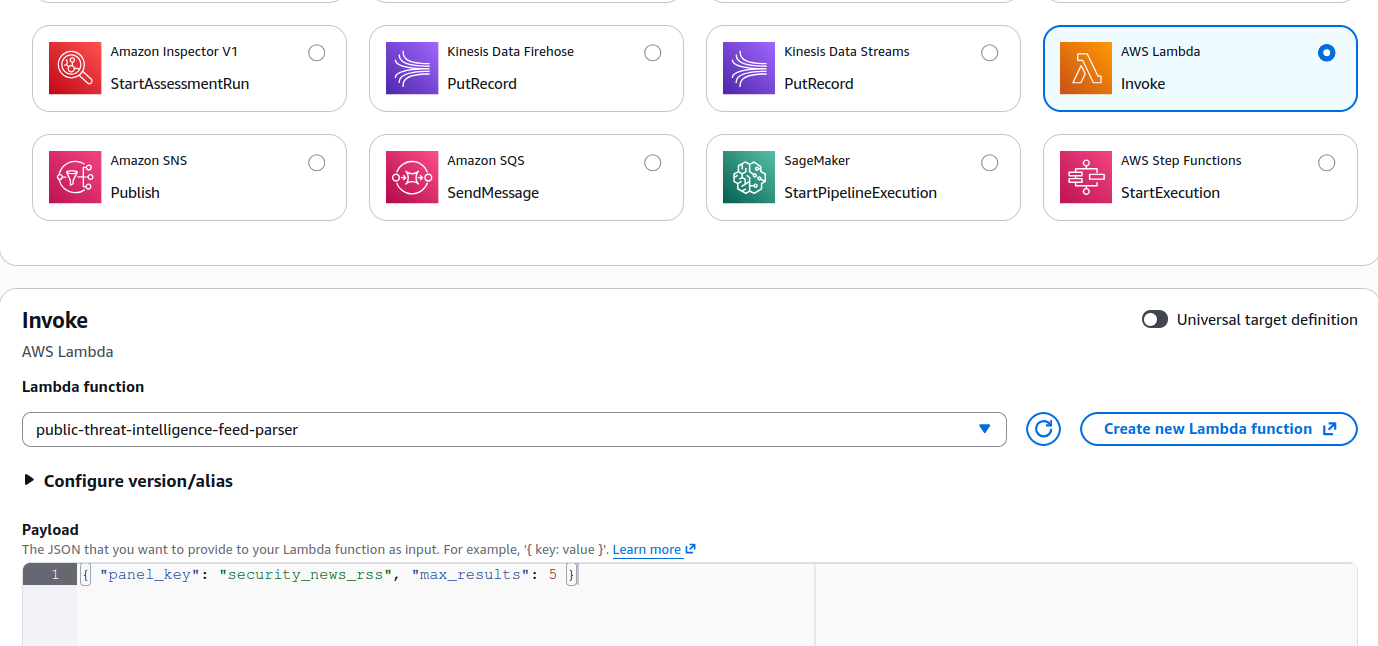The height and width of the screenshot is (646, 1378).
Task: Select Amazon SQS SendMessage radio button
Action: (x=652, y=162)
